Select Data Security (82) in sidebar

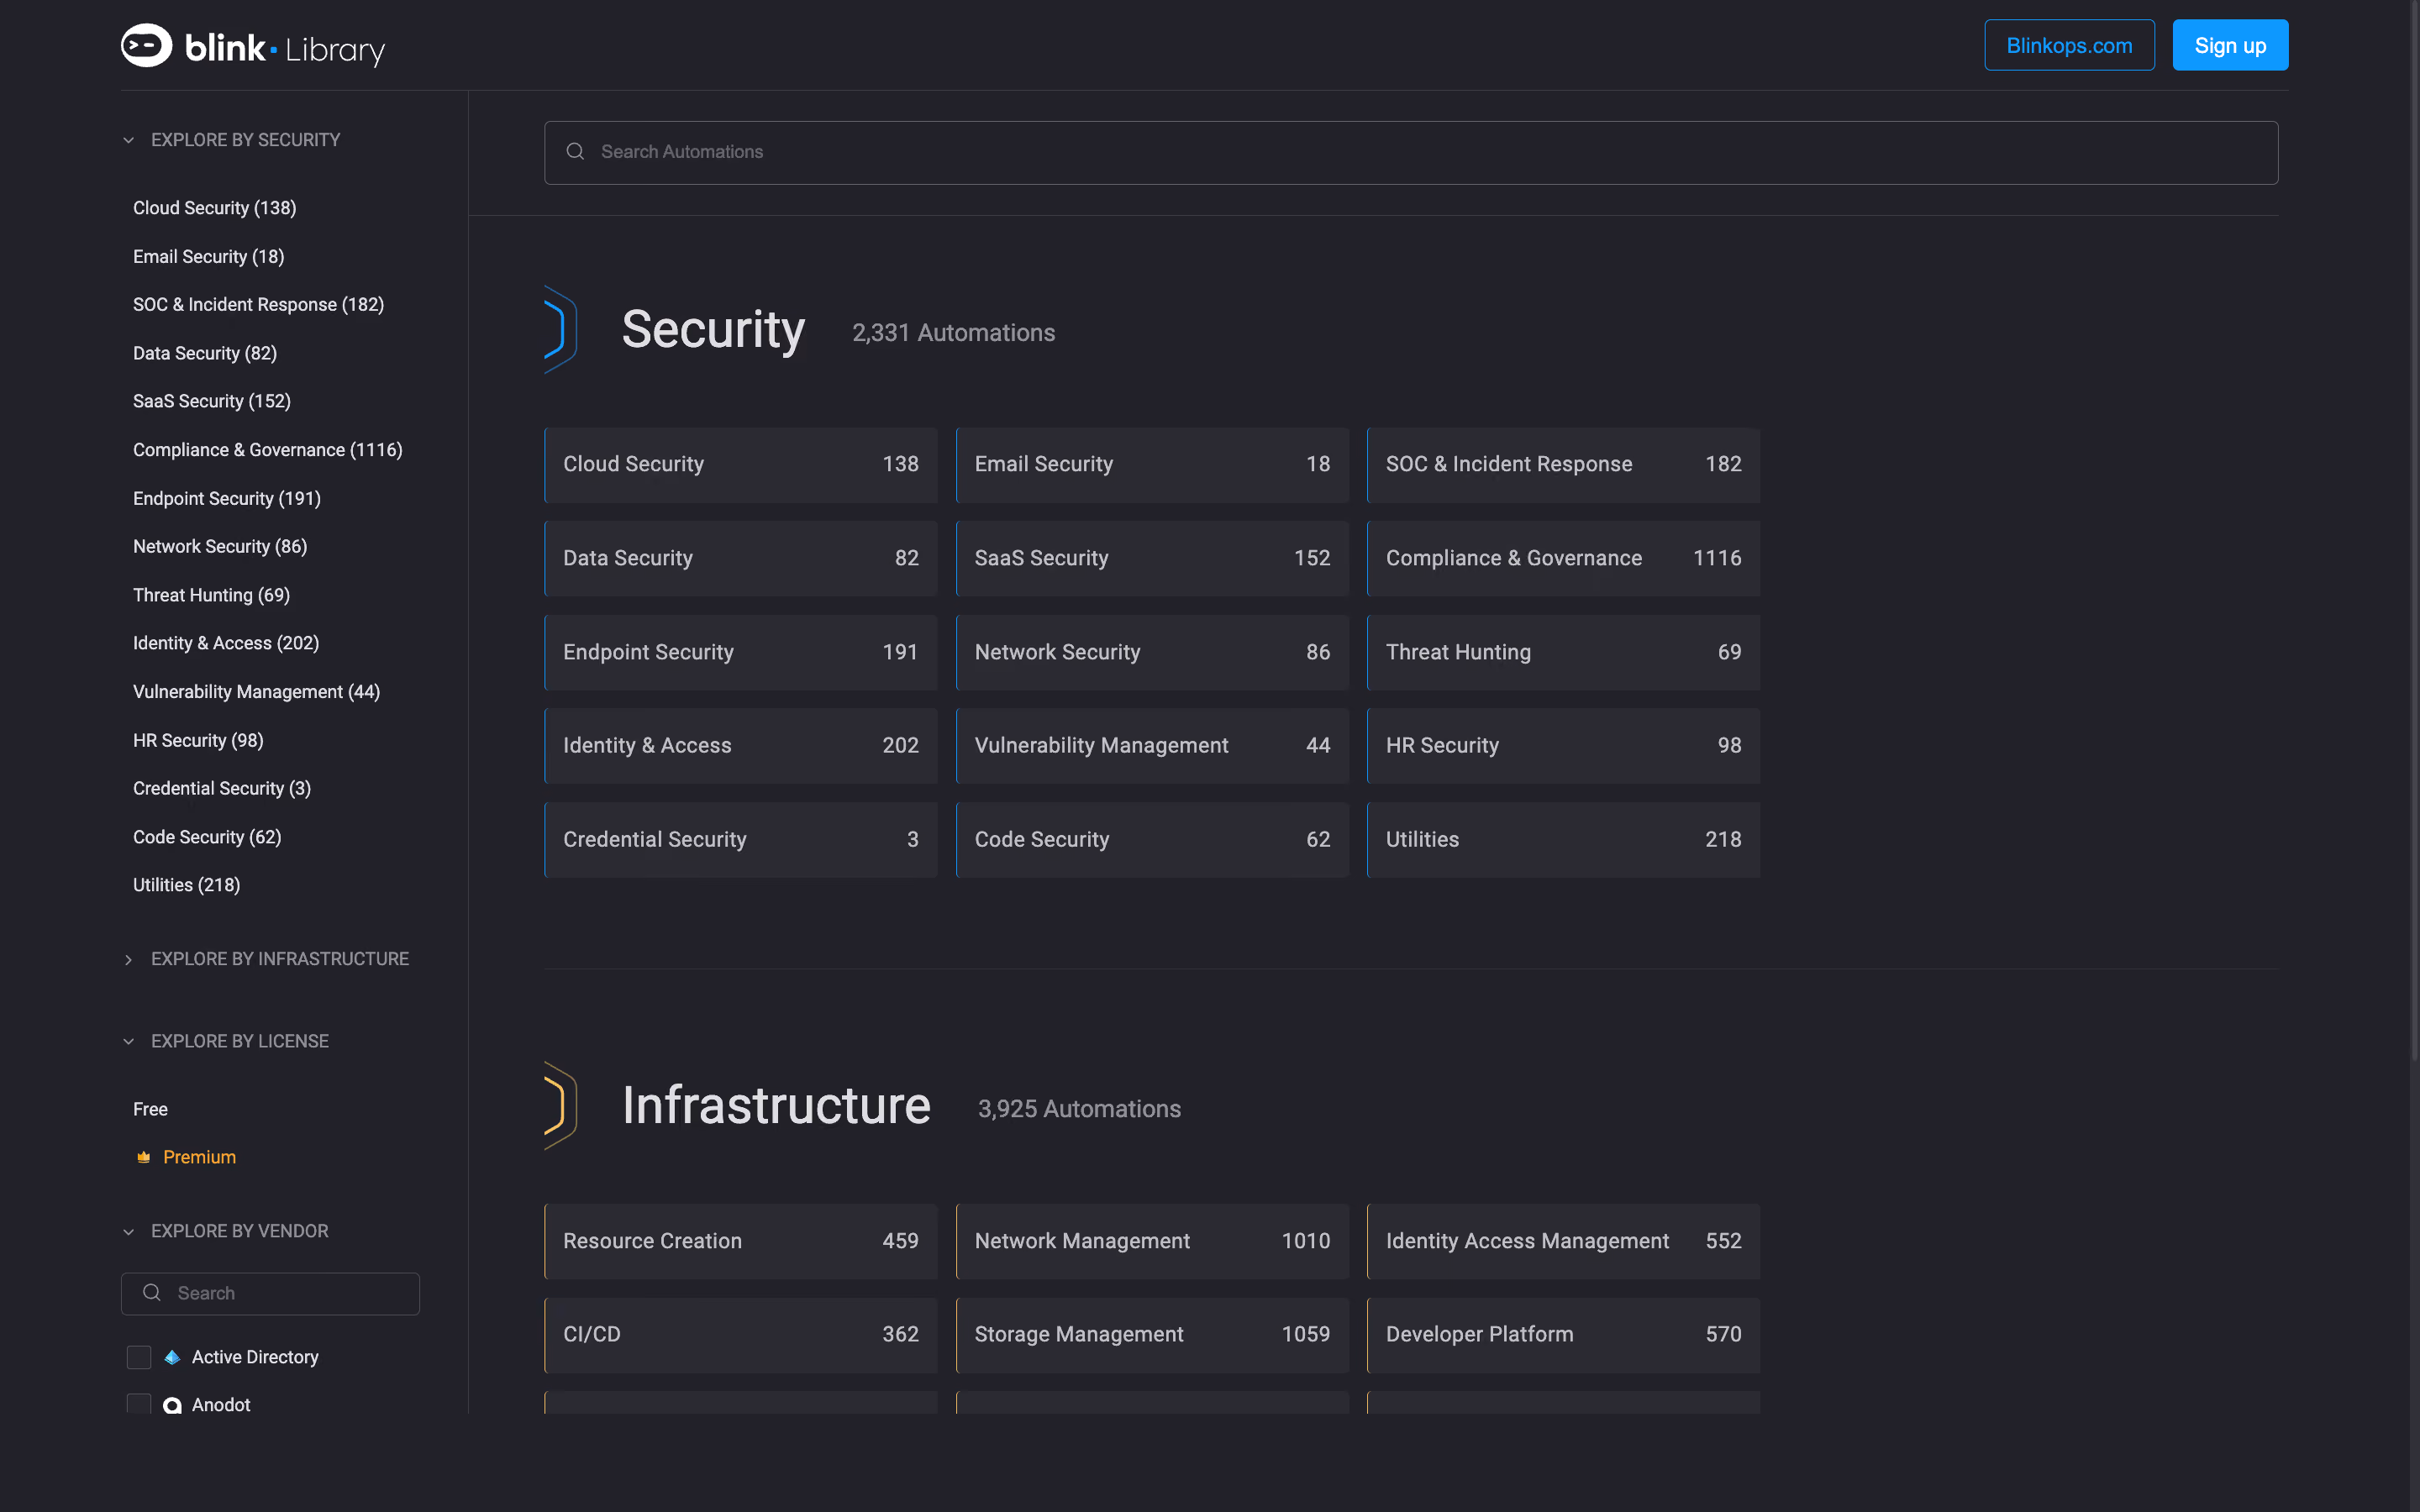pos(205,353)
